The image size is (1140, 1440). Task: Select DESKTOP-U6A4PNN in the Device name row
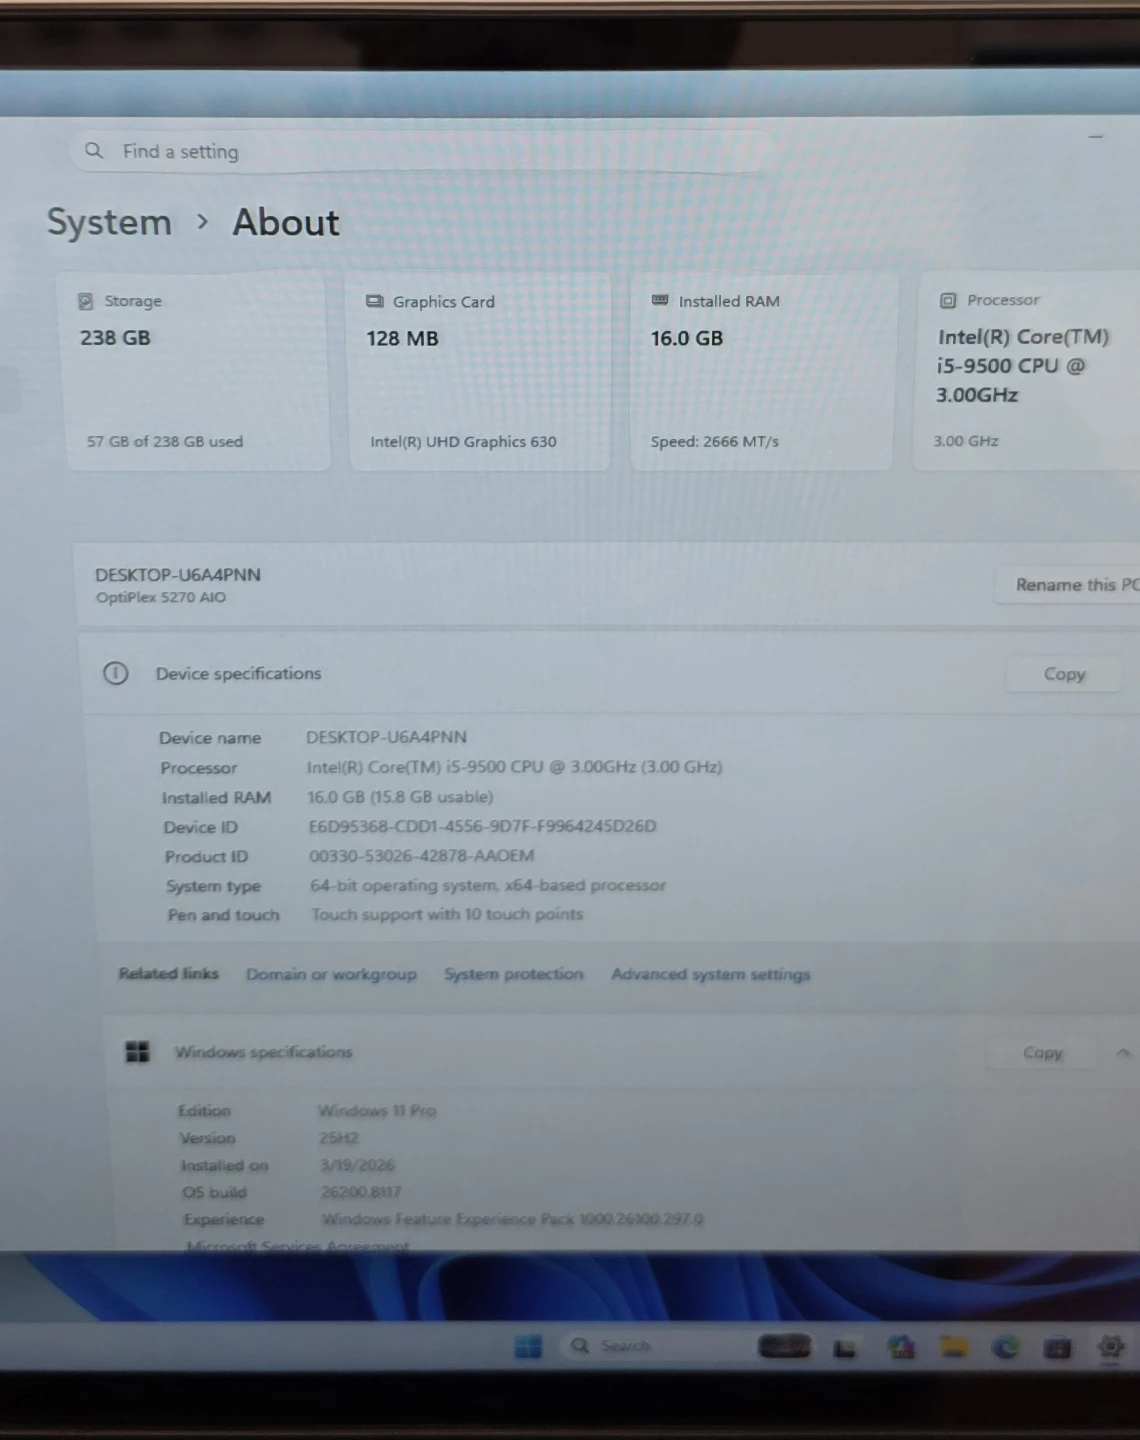(386, 737)
